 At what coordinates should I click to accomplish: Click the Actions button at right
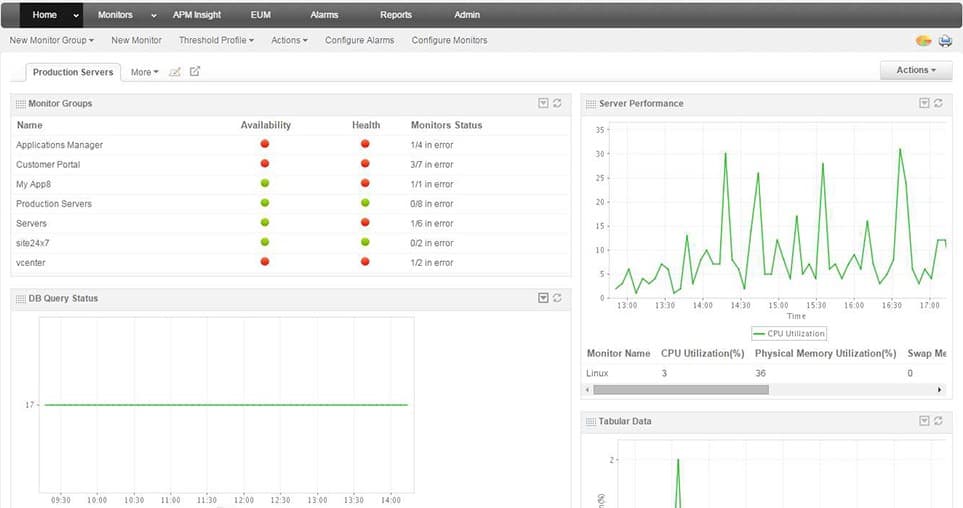pyautogui.click(x=916, y=70)
